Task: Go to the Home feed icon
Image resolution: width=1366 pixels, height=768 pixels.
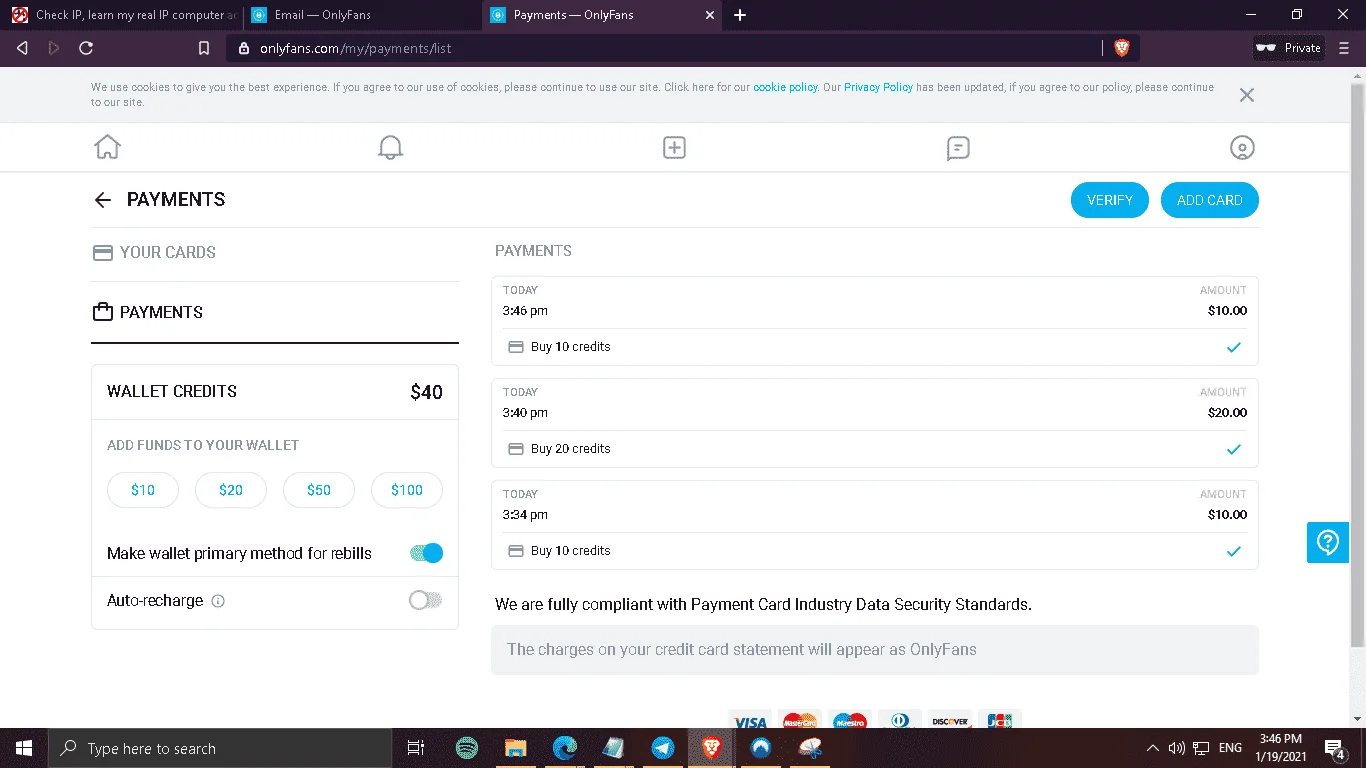Action: (107, 147)
